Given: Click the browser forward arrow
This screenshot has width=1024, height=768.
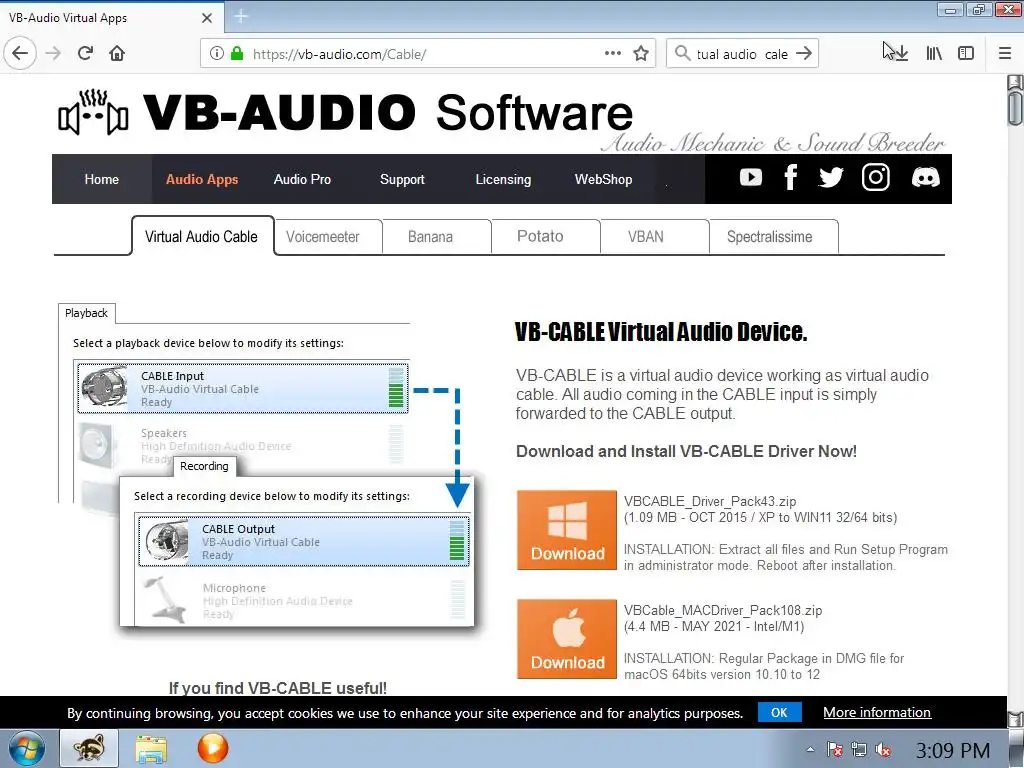Looking at the screenshot, I should click(x=53, y=54).
